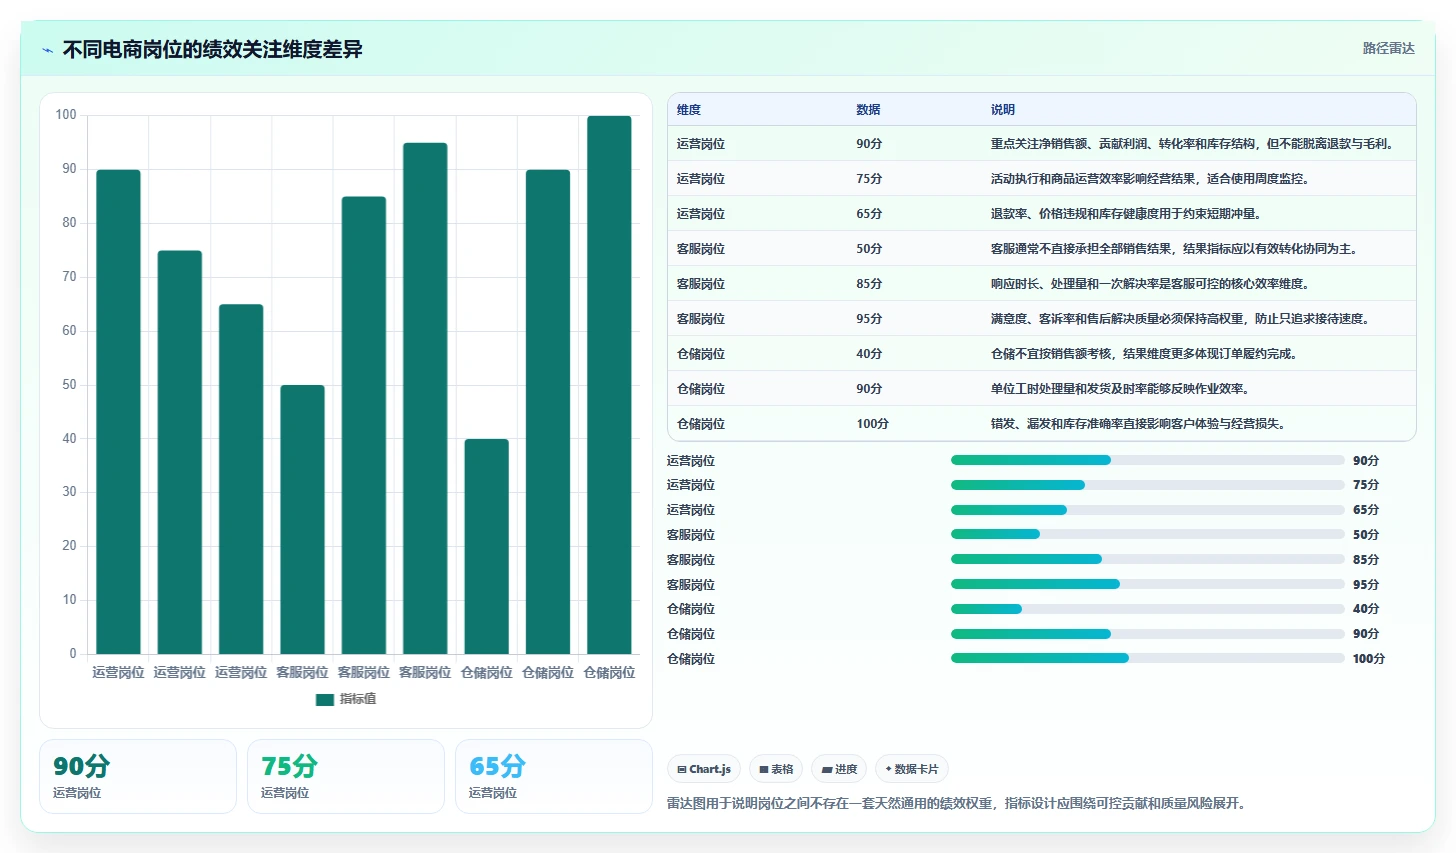
Task: Click the square icon in the 表格 chip
Action: [764, 769]
